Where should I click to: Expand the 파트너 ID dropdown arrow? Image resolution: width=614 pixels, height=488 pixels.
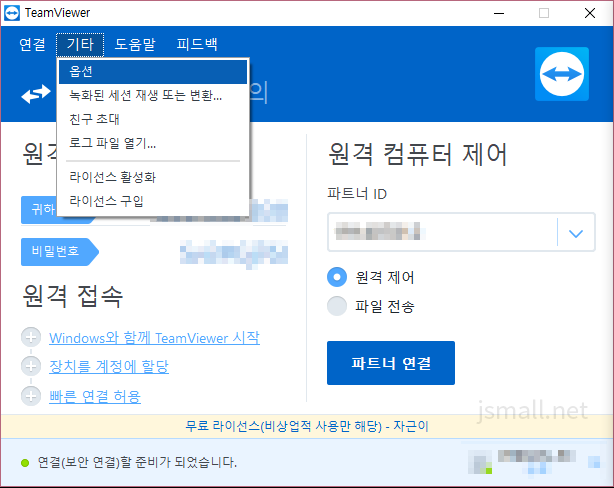tap(576, 233)
